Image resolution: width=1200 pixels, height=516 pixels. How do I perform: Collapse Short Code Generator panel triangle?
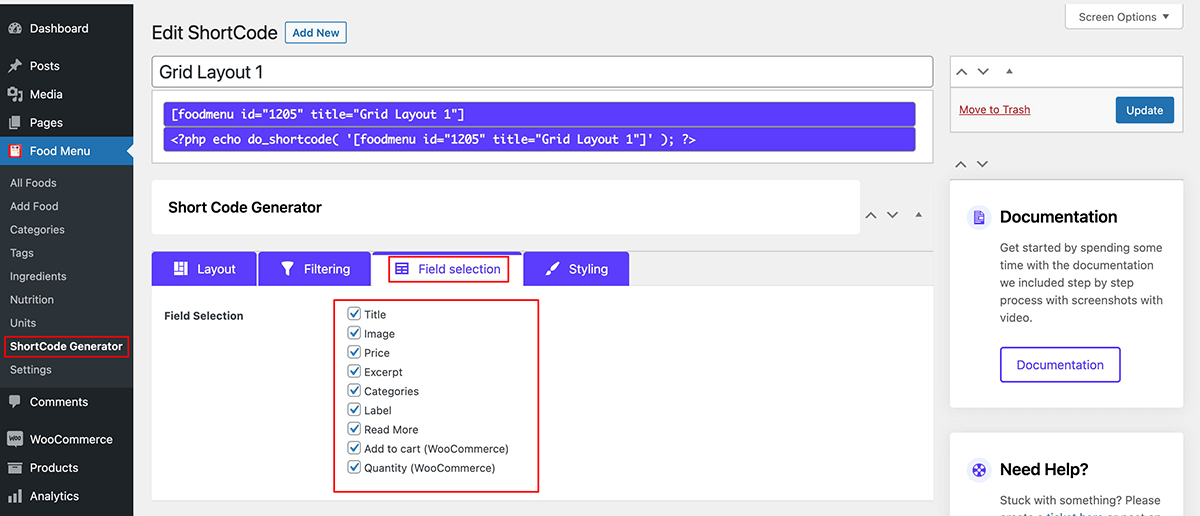[x=918, y=215]
